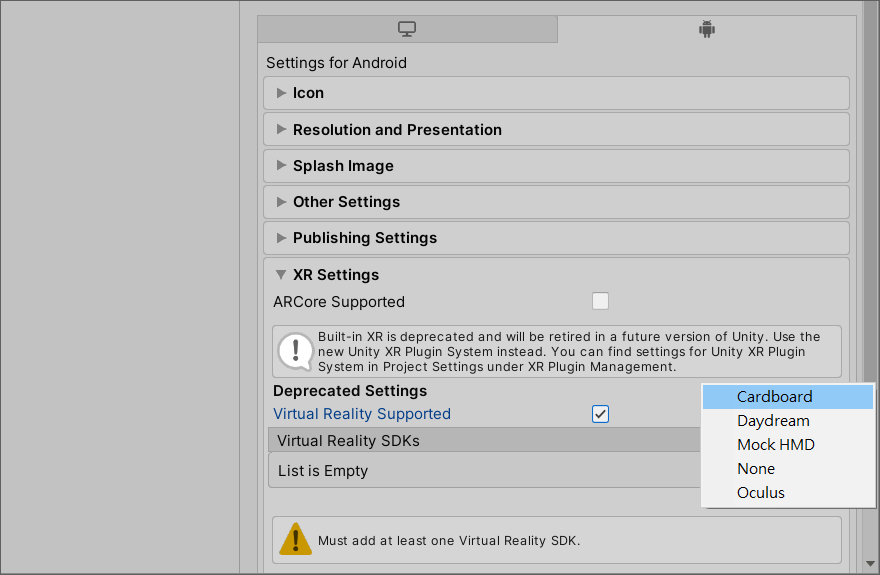
Task: Uncheck Virtual Reality Supported checkbox
Action: point(600,414)
